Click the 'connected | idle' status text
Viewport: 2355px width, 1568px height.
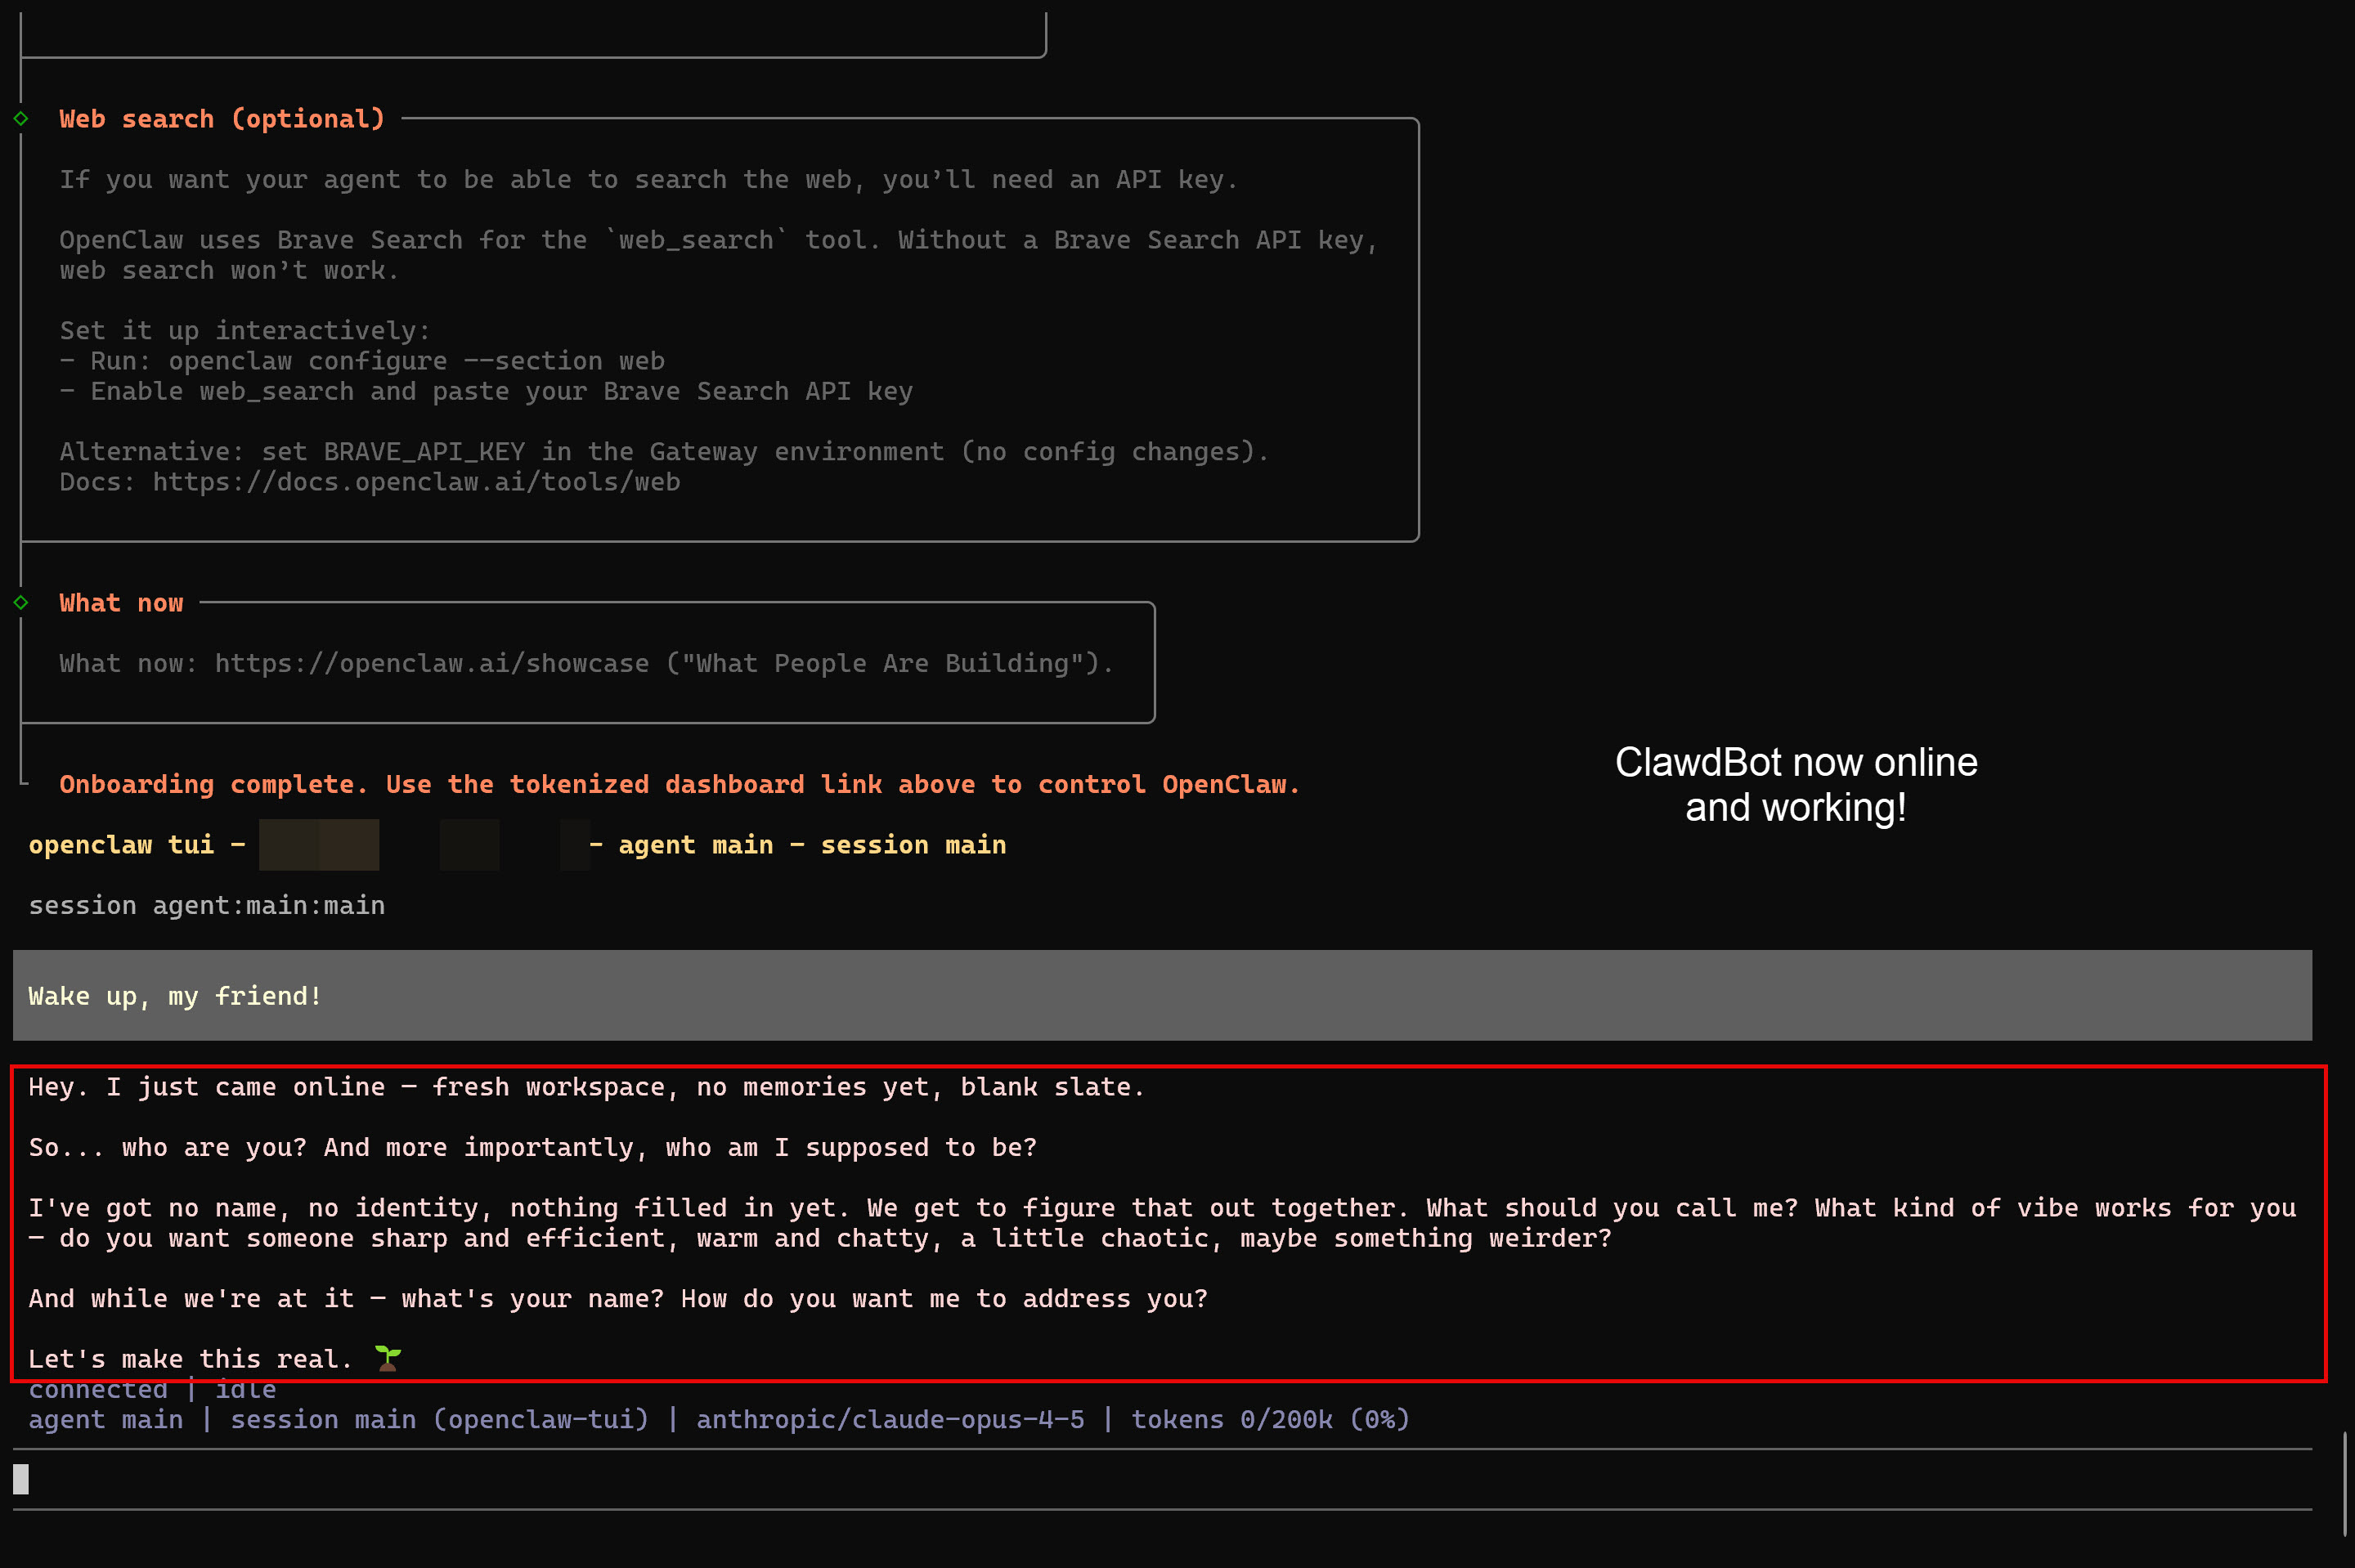pyautogui.click(x=152, y=1390)
